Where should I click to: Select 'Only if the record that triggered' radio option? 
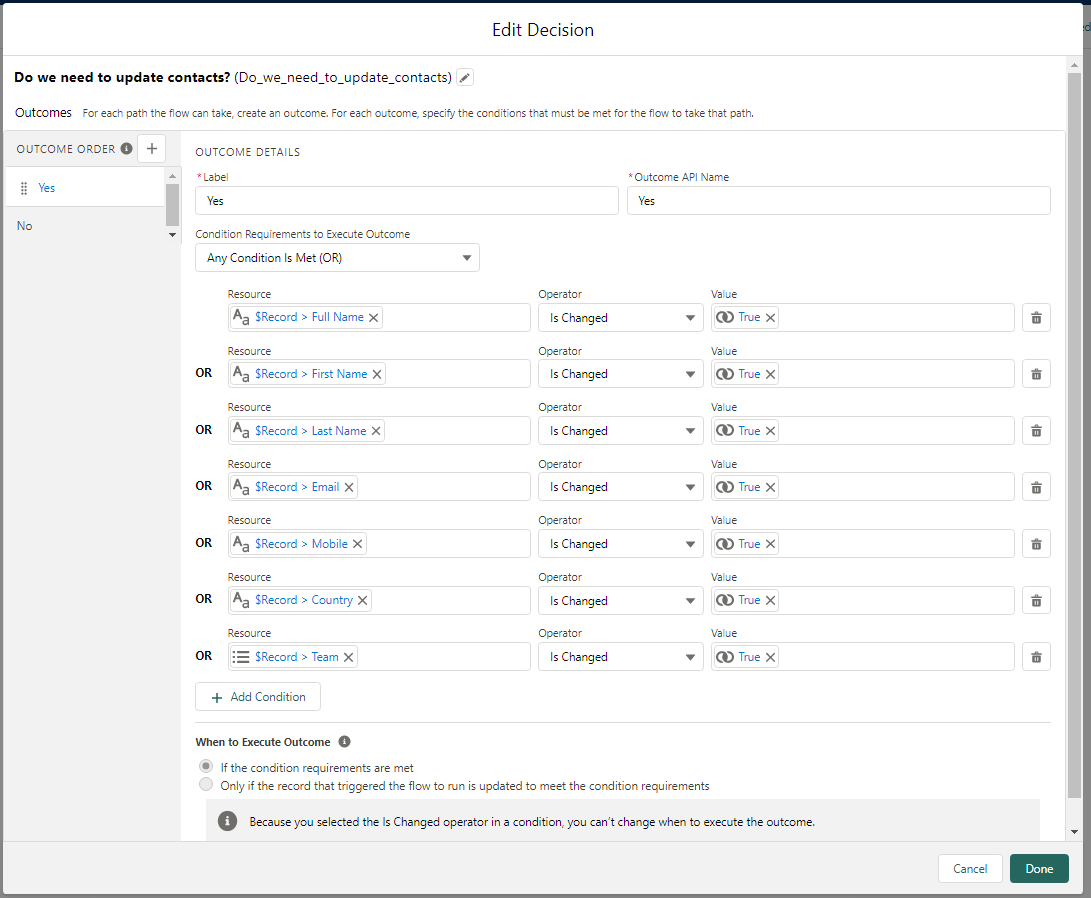tap(206, 785)
